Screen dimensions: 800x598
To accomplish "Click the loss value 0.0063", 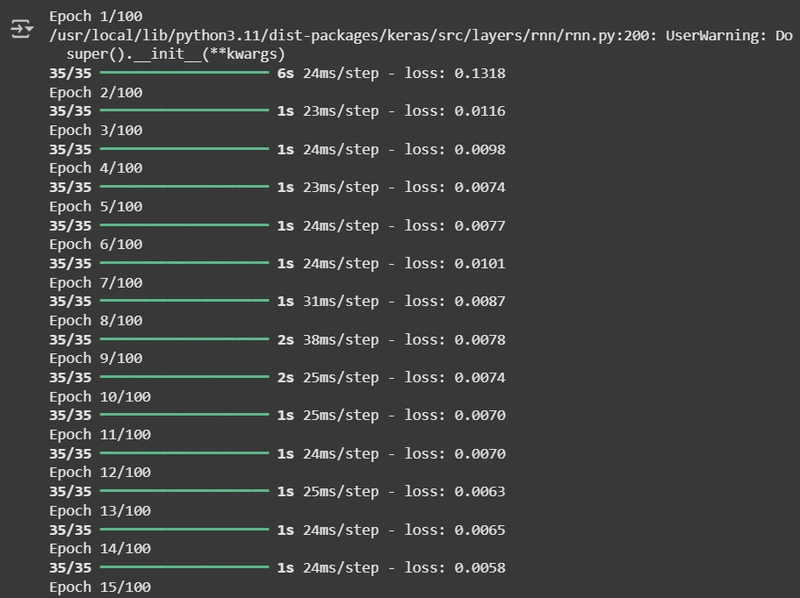I will 480,491.
